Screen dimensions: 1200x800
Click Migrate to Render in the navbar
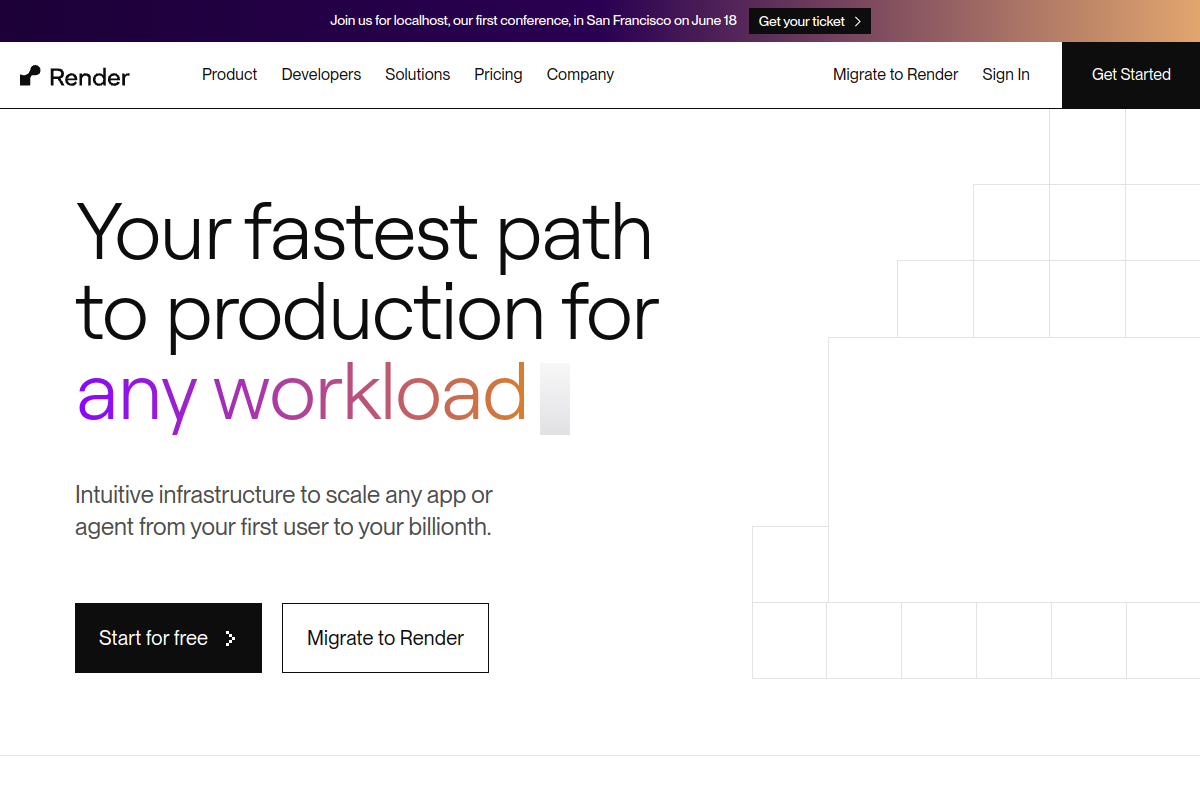click(x=895, y=74)
